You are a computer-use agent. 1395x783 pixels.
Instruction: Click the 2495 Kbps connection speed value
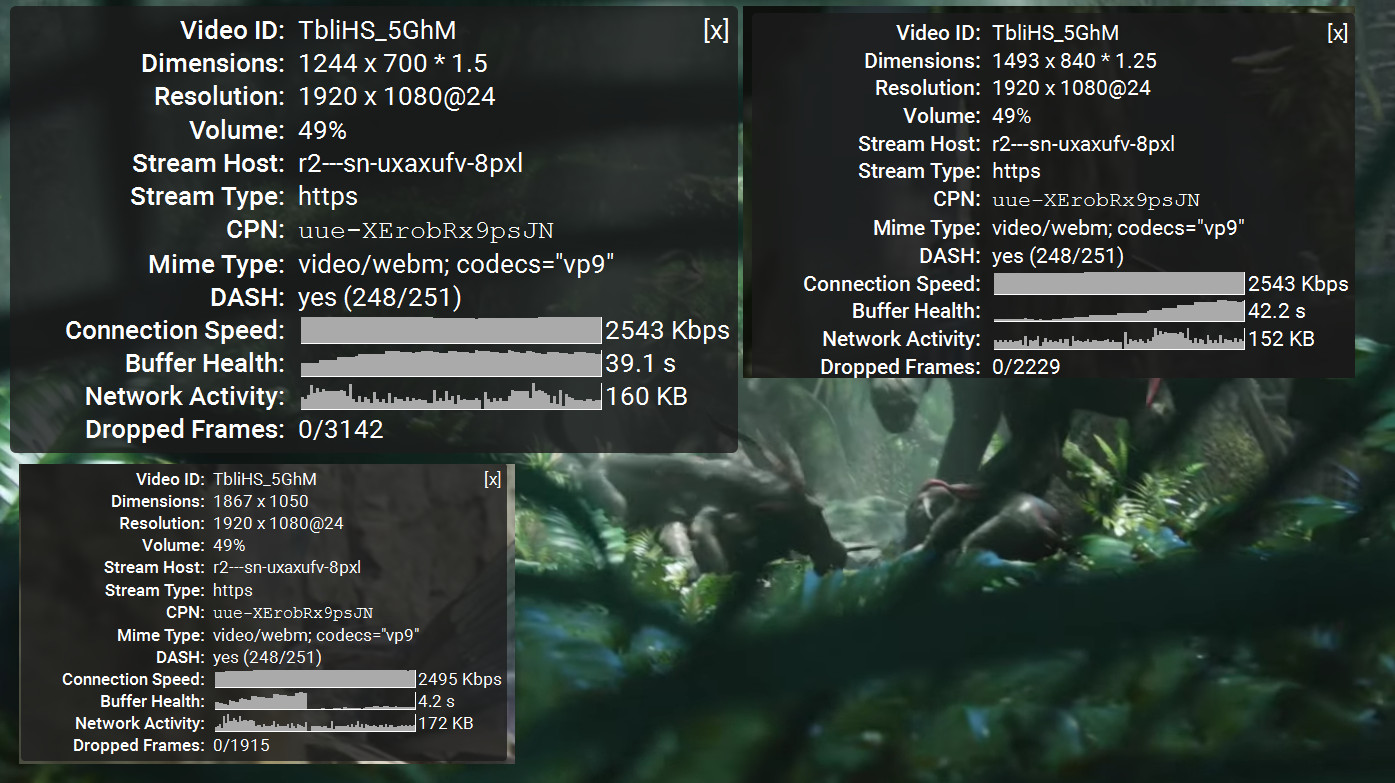click(x=460, y=679)
